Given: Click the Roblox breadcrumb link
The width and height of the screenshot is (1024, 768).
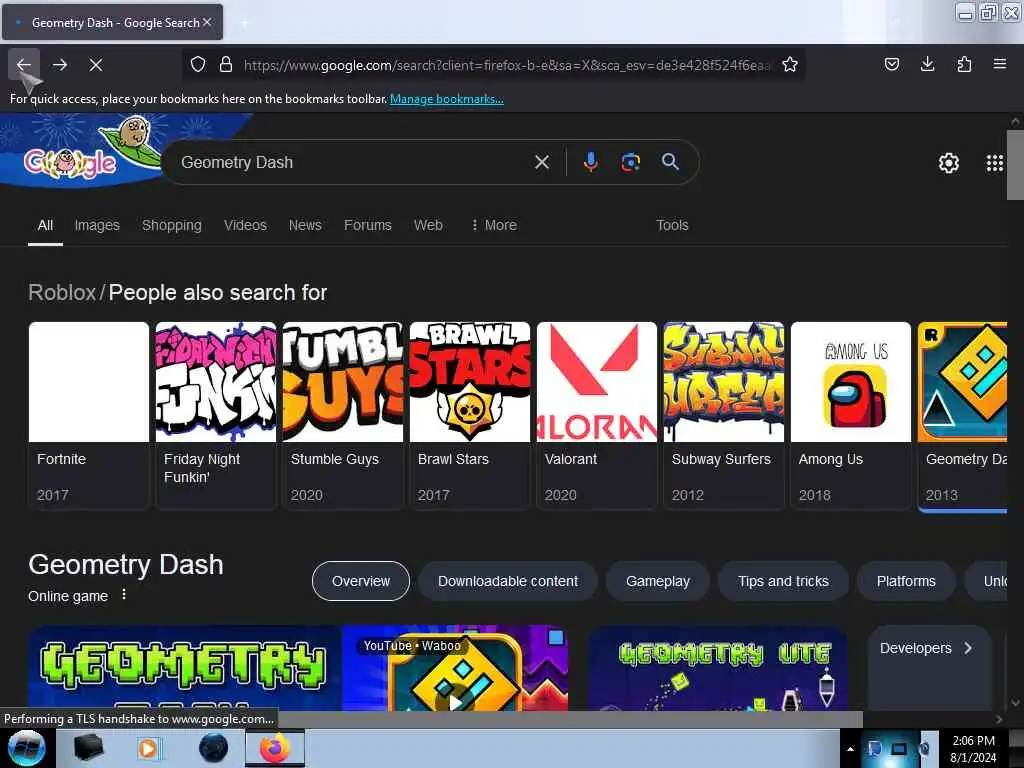Looking at the screenshot, I should coord(62,293).
